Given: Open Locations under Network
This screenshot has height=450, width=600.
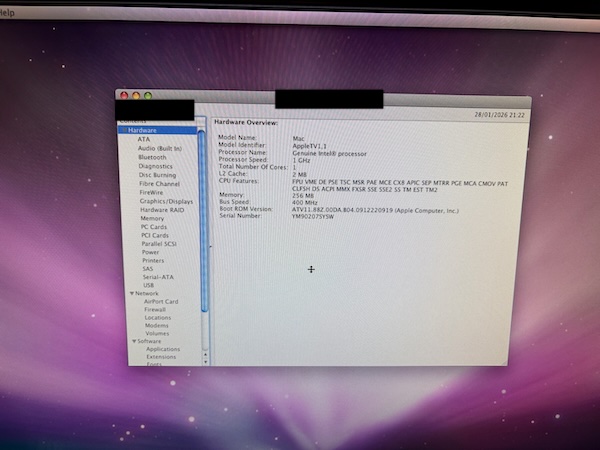Looking at the screenshot, I should [158, 318].
